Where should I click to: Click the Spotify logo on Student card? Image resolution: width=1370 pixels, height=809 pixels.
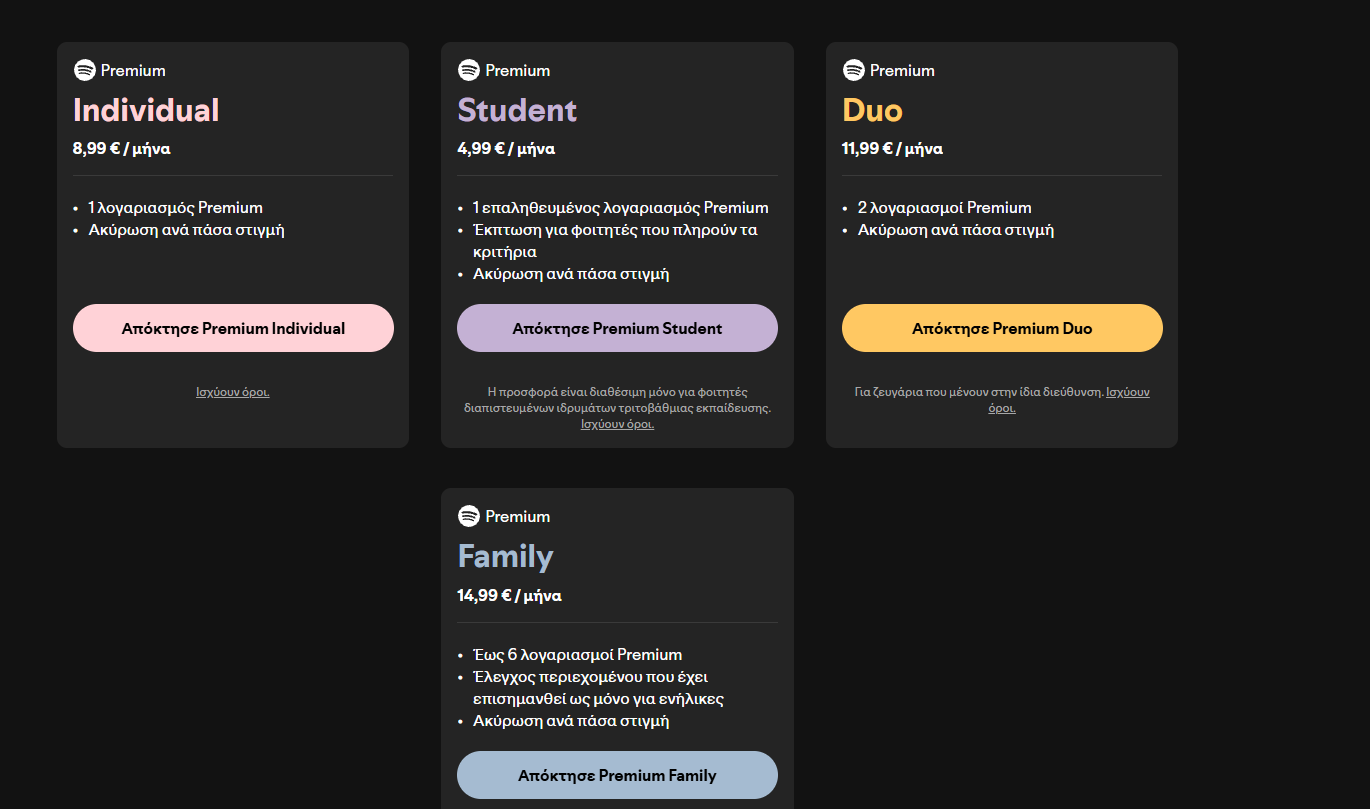469,70
